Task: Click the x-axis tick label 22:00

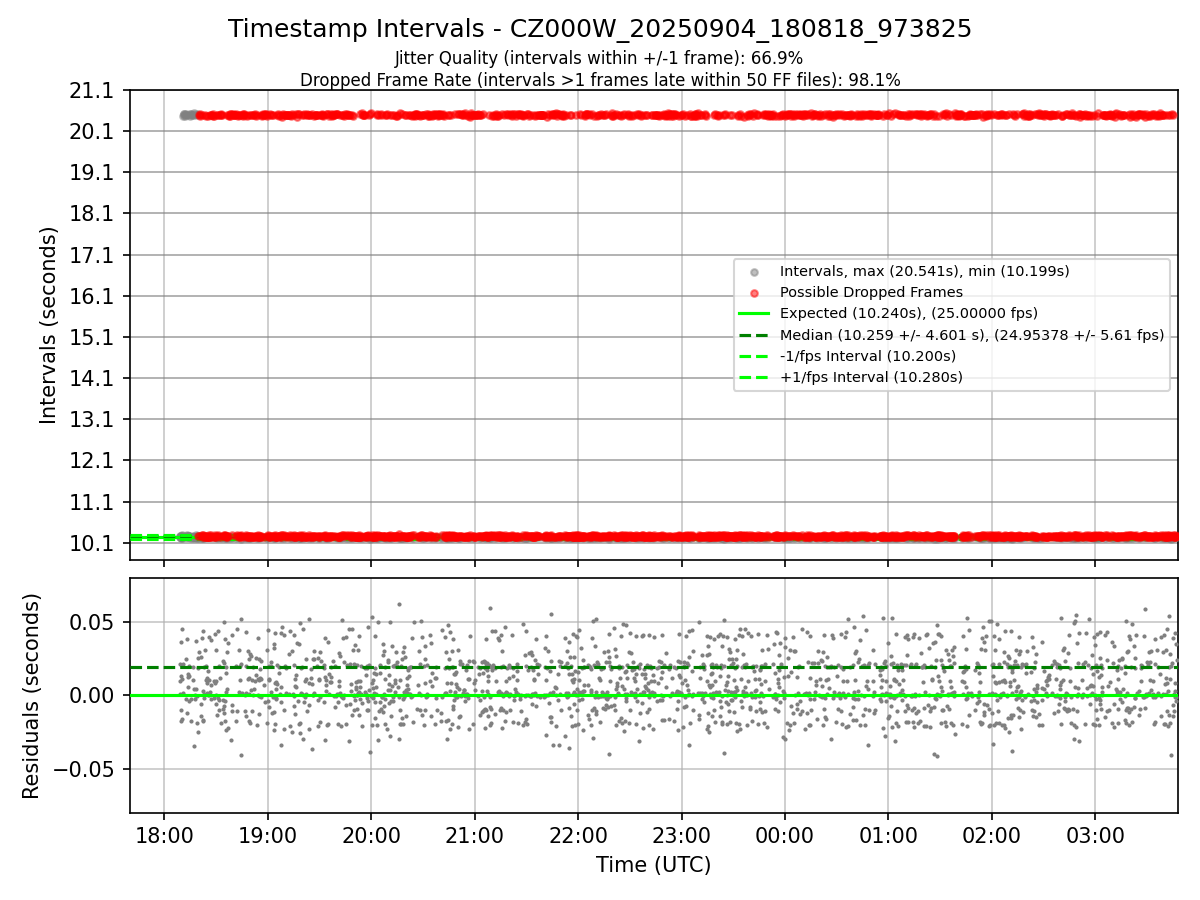Action: (x=578, y=834)
